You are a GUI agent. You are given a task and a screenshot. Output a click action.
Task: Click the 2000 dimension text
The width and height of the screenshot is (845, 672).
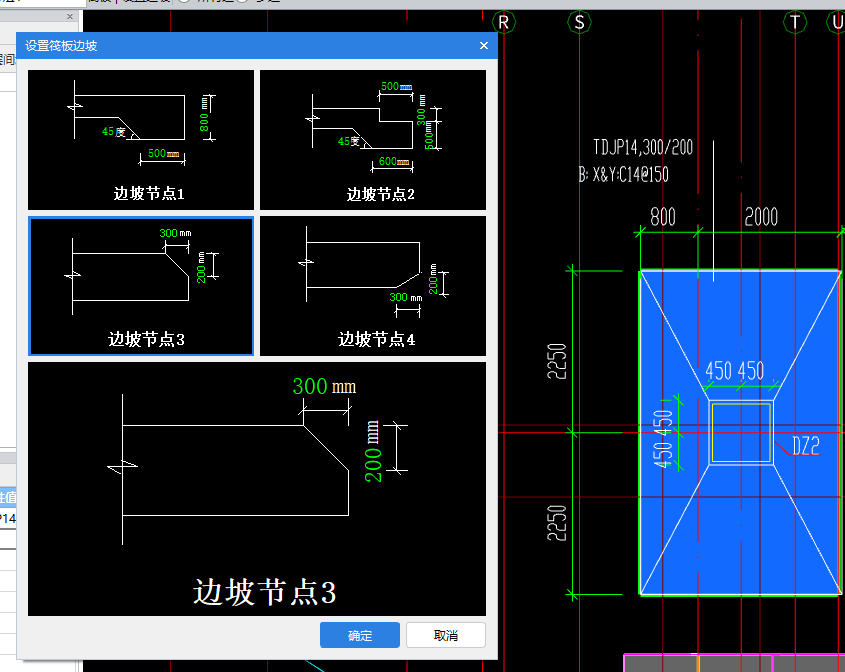pyautogui.click(x=761, y=217)
